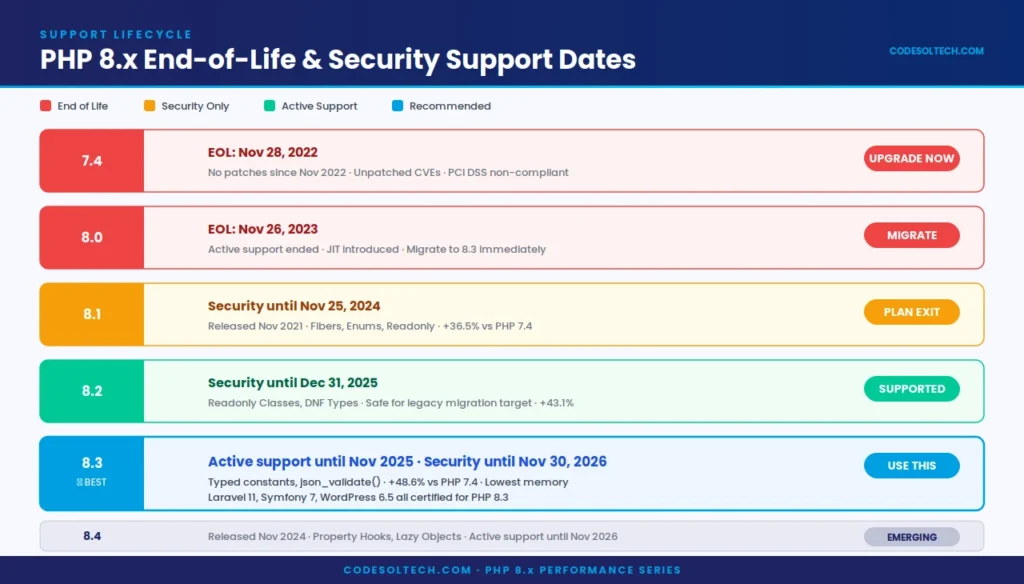Click the orange Security Only swatch
This screenshot has height=584, width=1024.
(150, 106)
